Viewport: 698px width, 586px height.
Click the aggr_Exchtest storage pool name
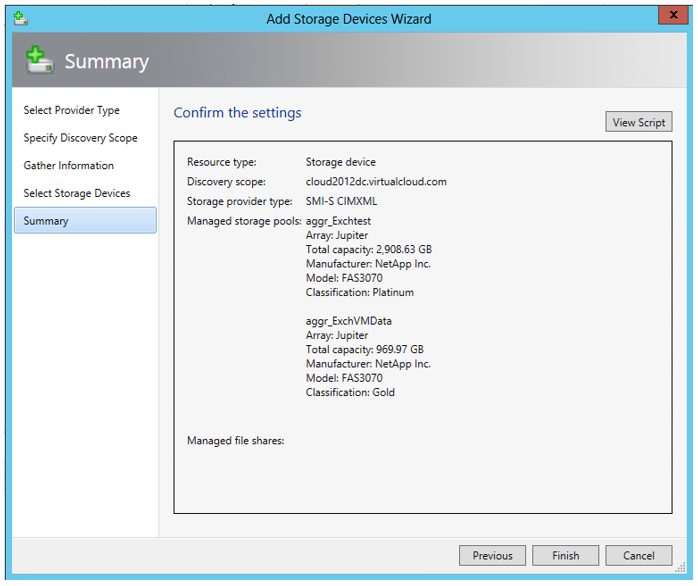[x=339, y=221]
